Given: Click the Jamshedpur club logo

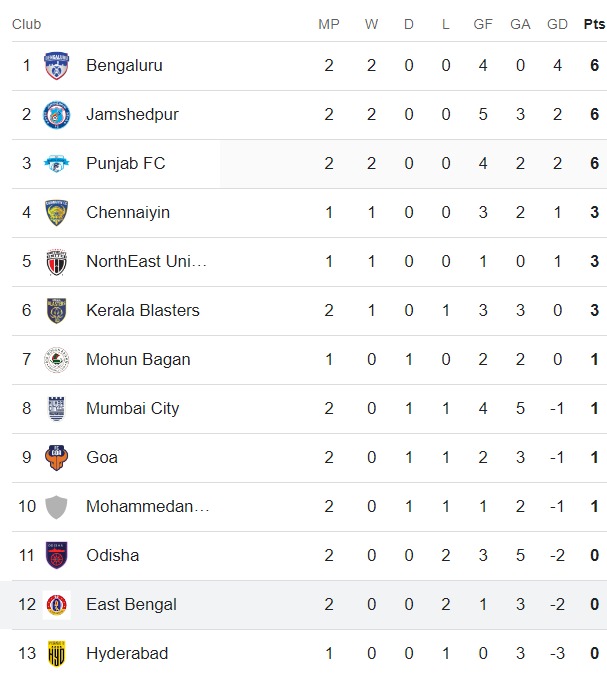Looking at the screenshot, I should pyautogui.click(x=57, y=115).
